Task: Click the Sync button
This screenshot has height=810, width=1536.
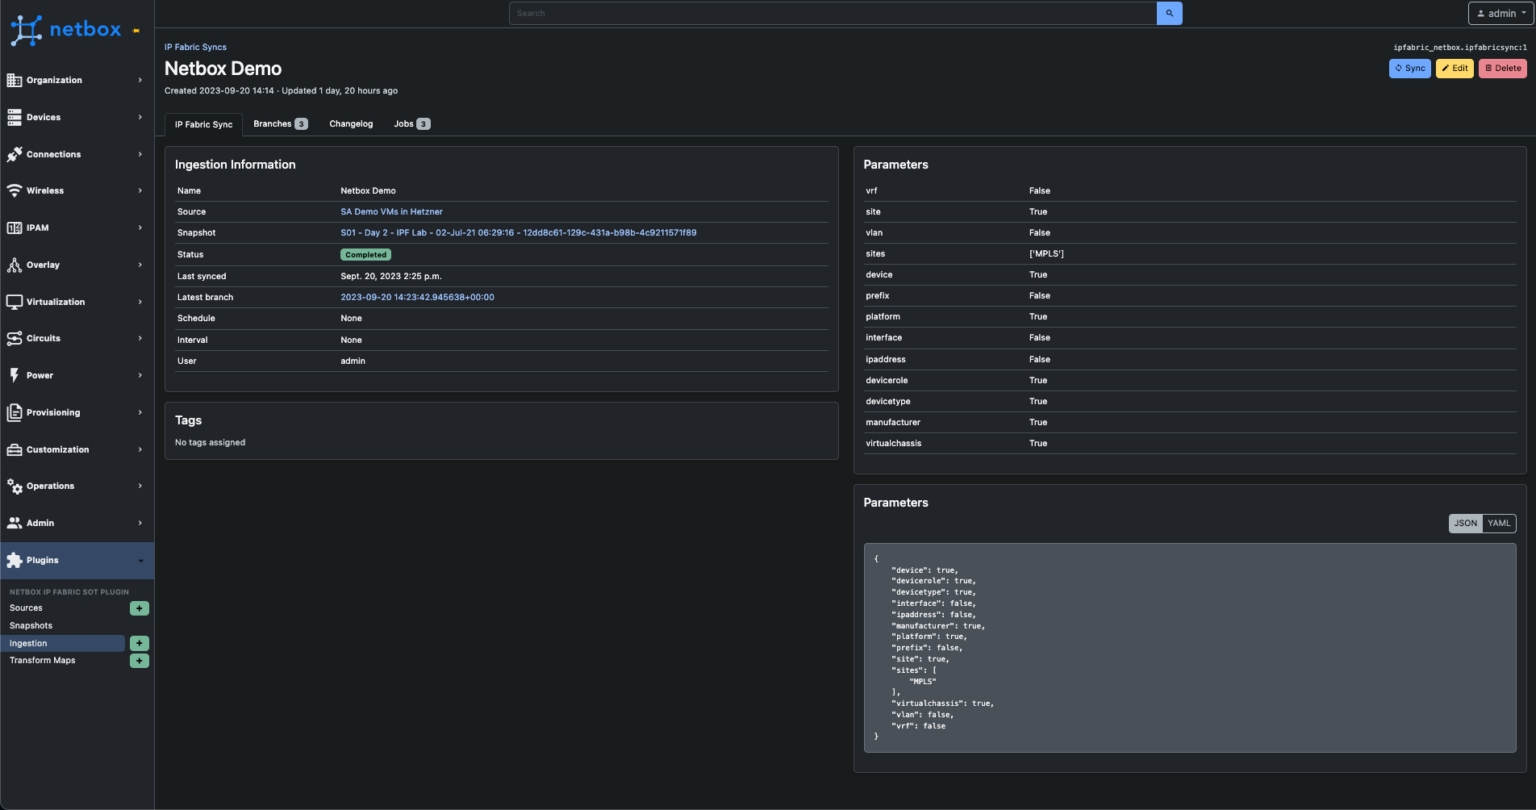Action: click(1410, 68)
